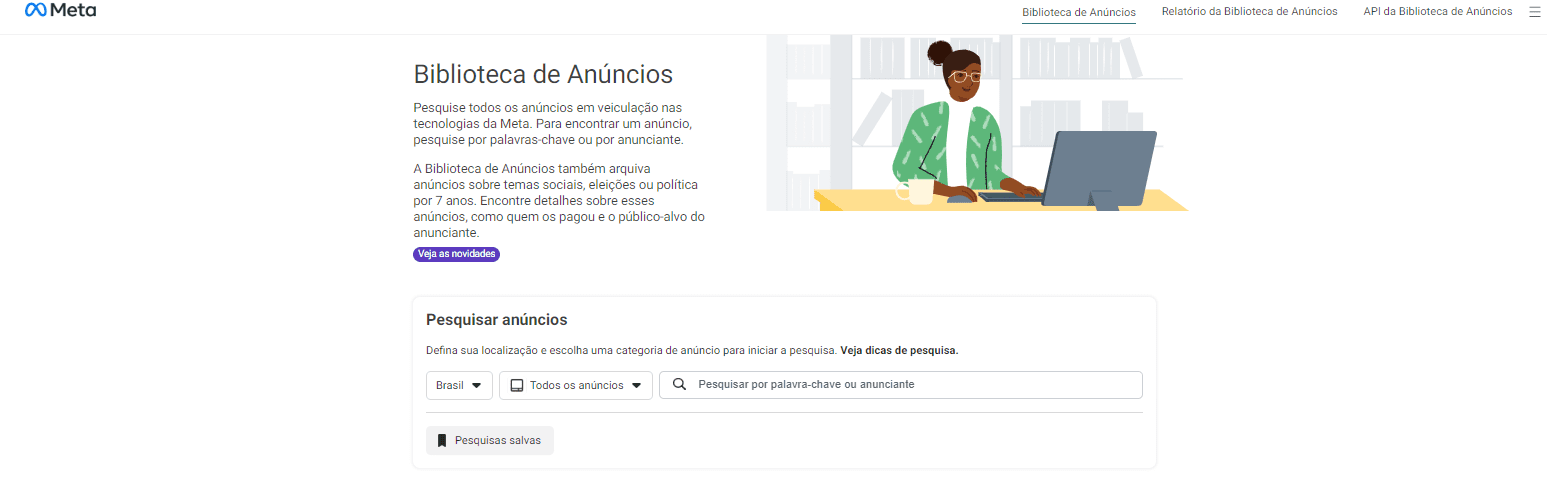Click the laptop in the header illustration

click(1100, 168)
